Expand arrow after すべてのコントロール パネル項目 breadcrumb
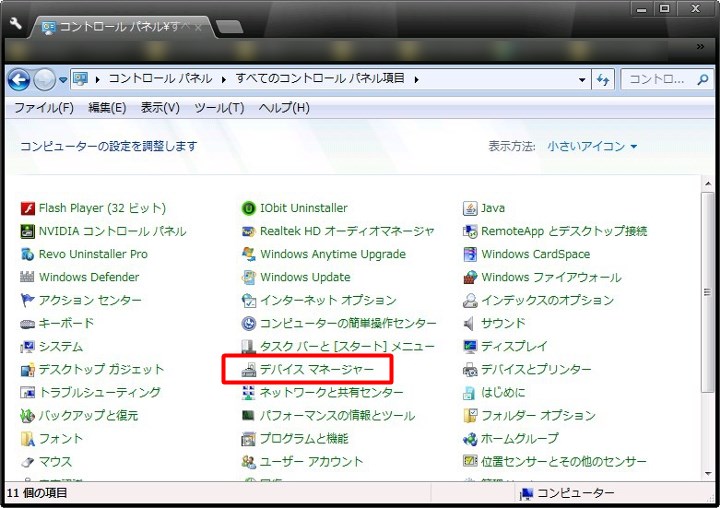This screenshot has height=508, width=720. [x=416, y=80]
